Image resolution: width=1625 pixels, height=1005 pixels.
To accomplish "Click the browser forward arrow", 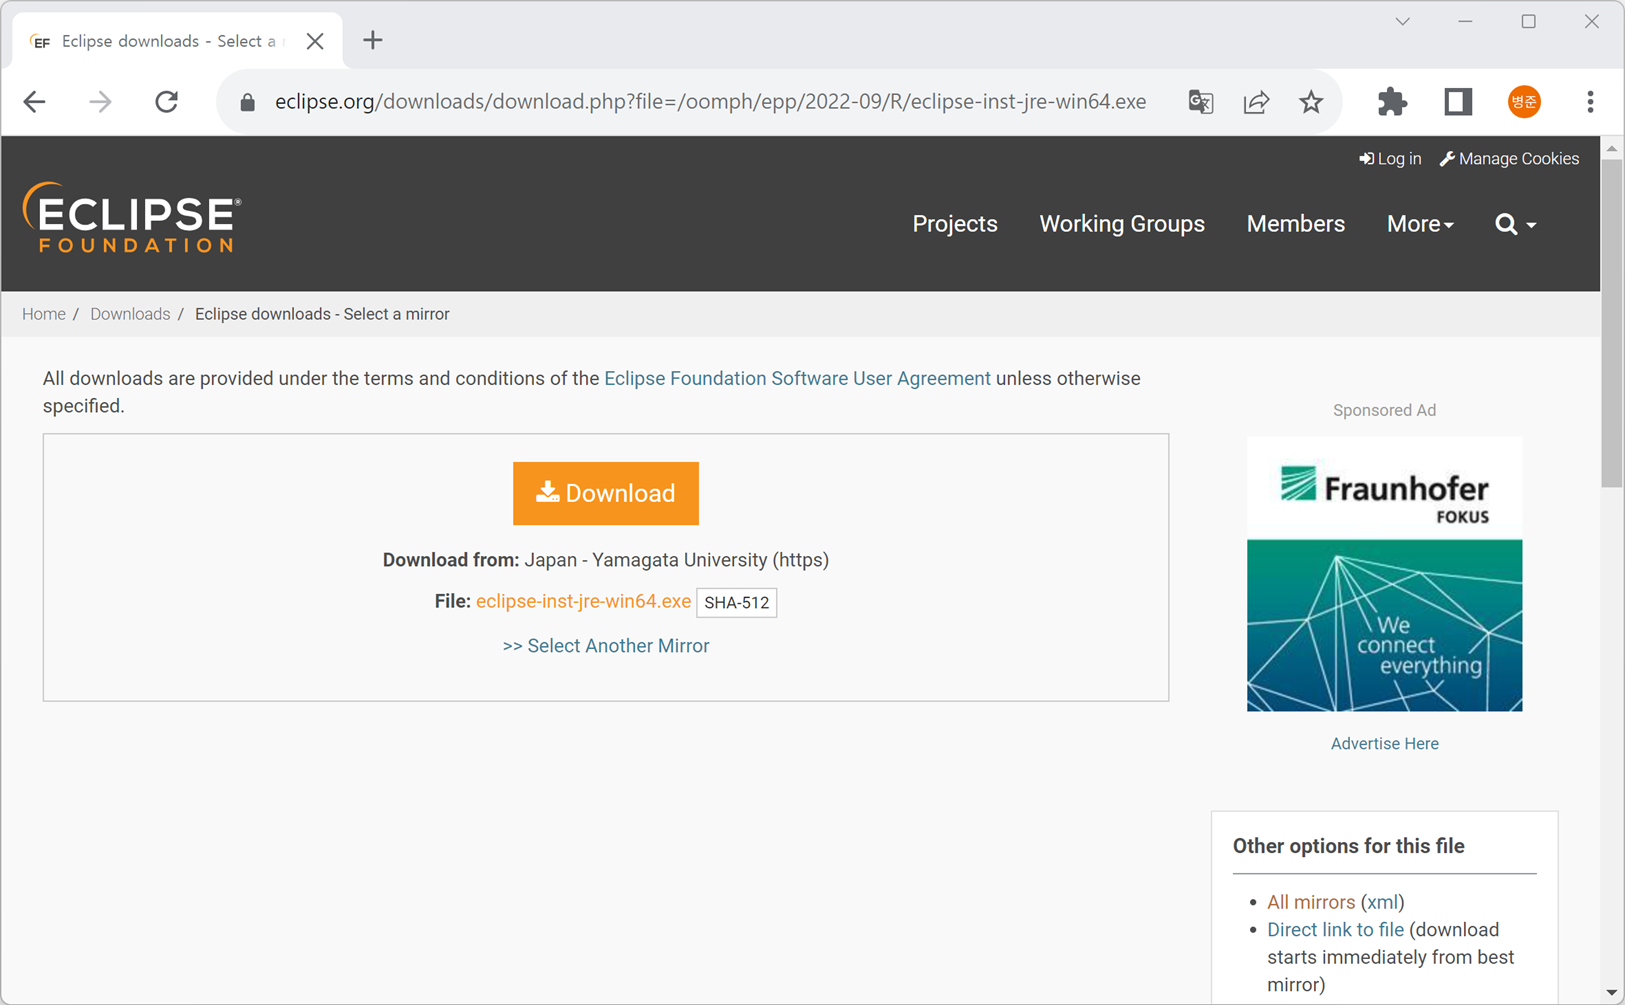I will click(100, 102).
